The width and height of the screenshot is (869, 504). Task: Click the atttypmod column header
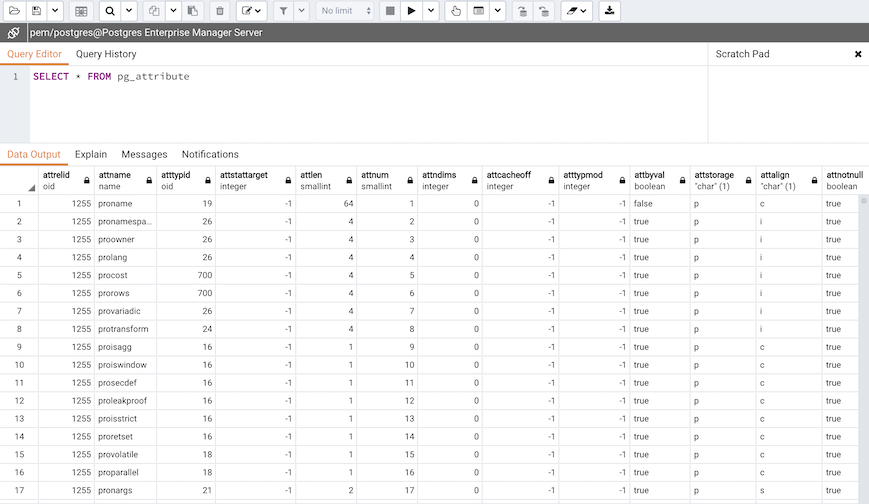click(x=594, y=180)
